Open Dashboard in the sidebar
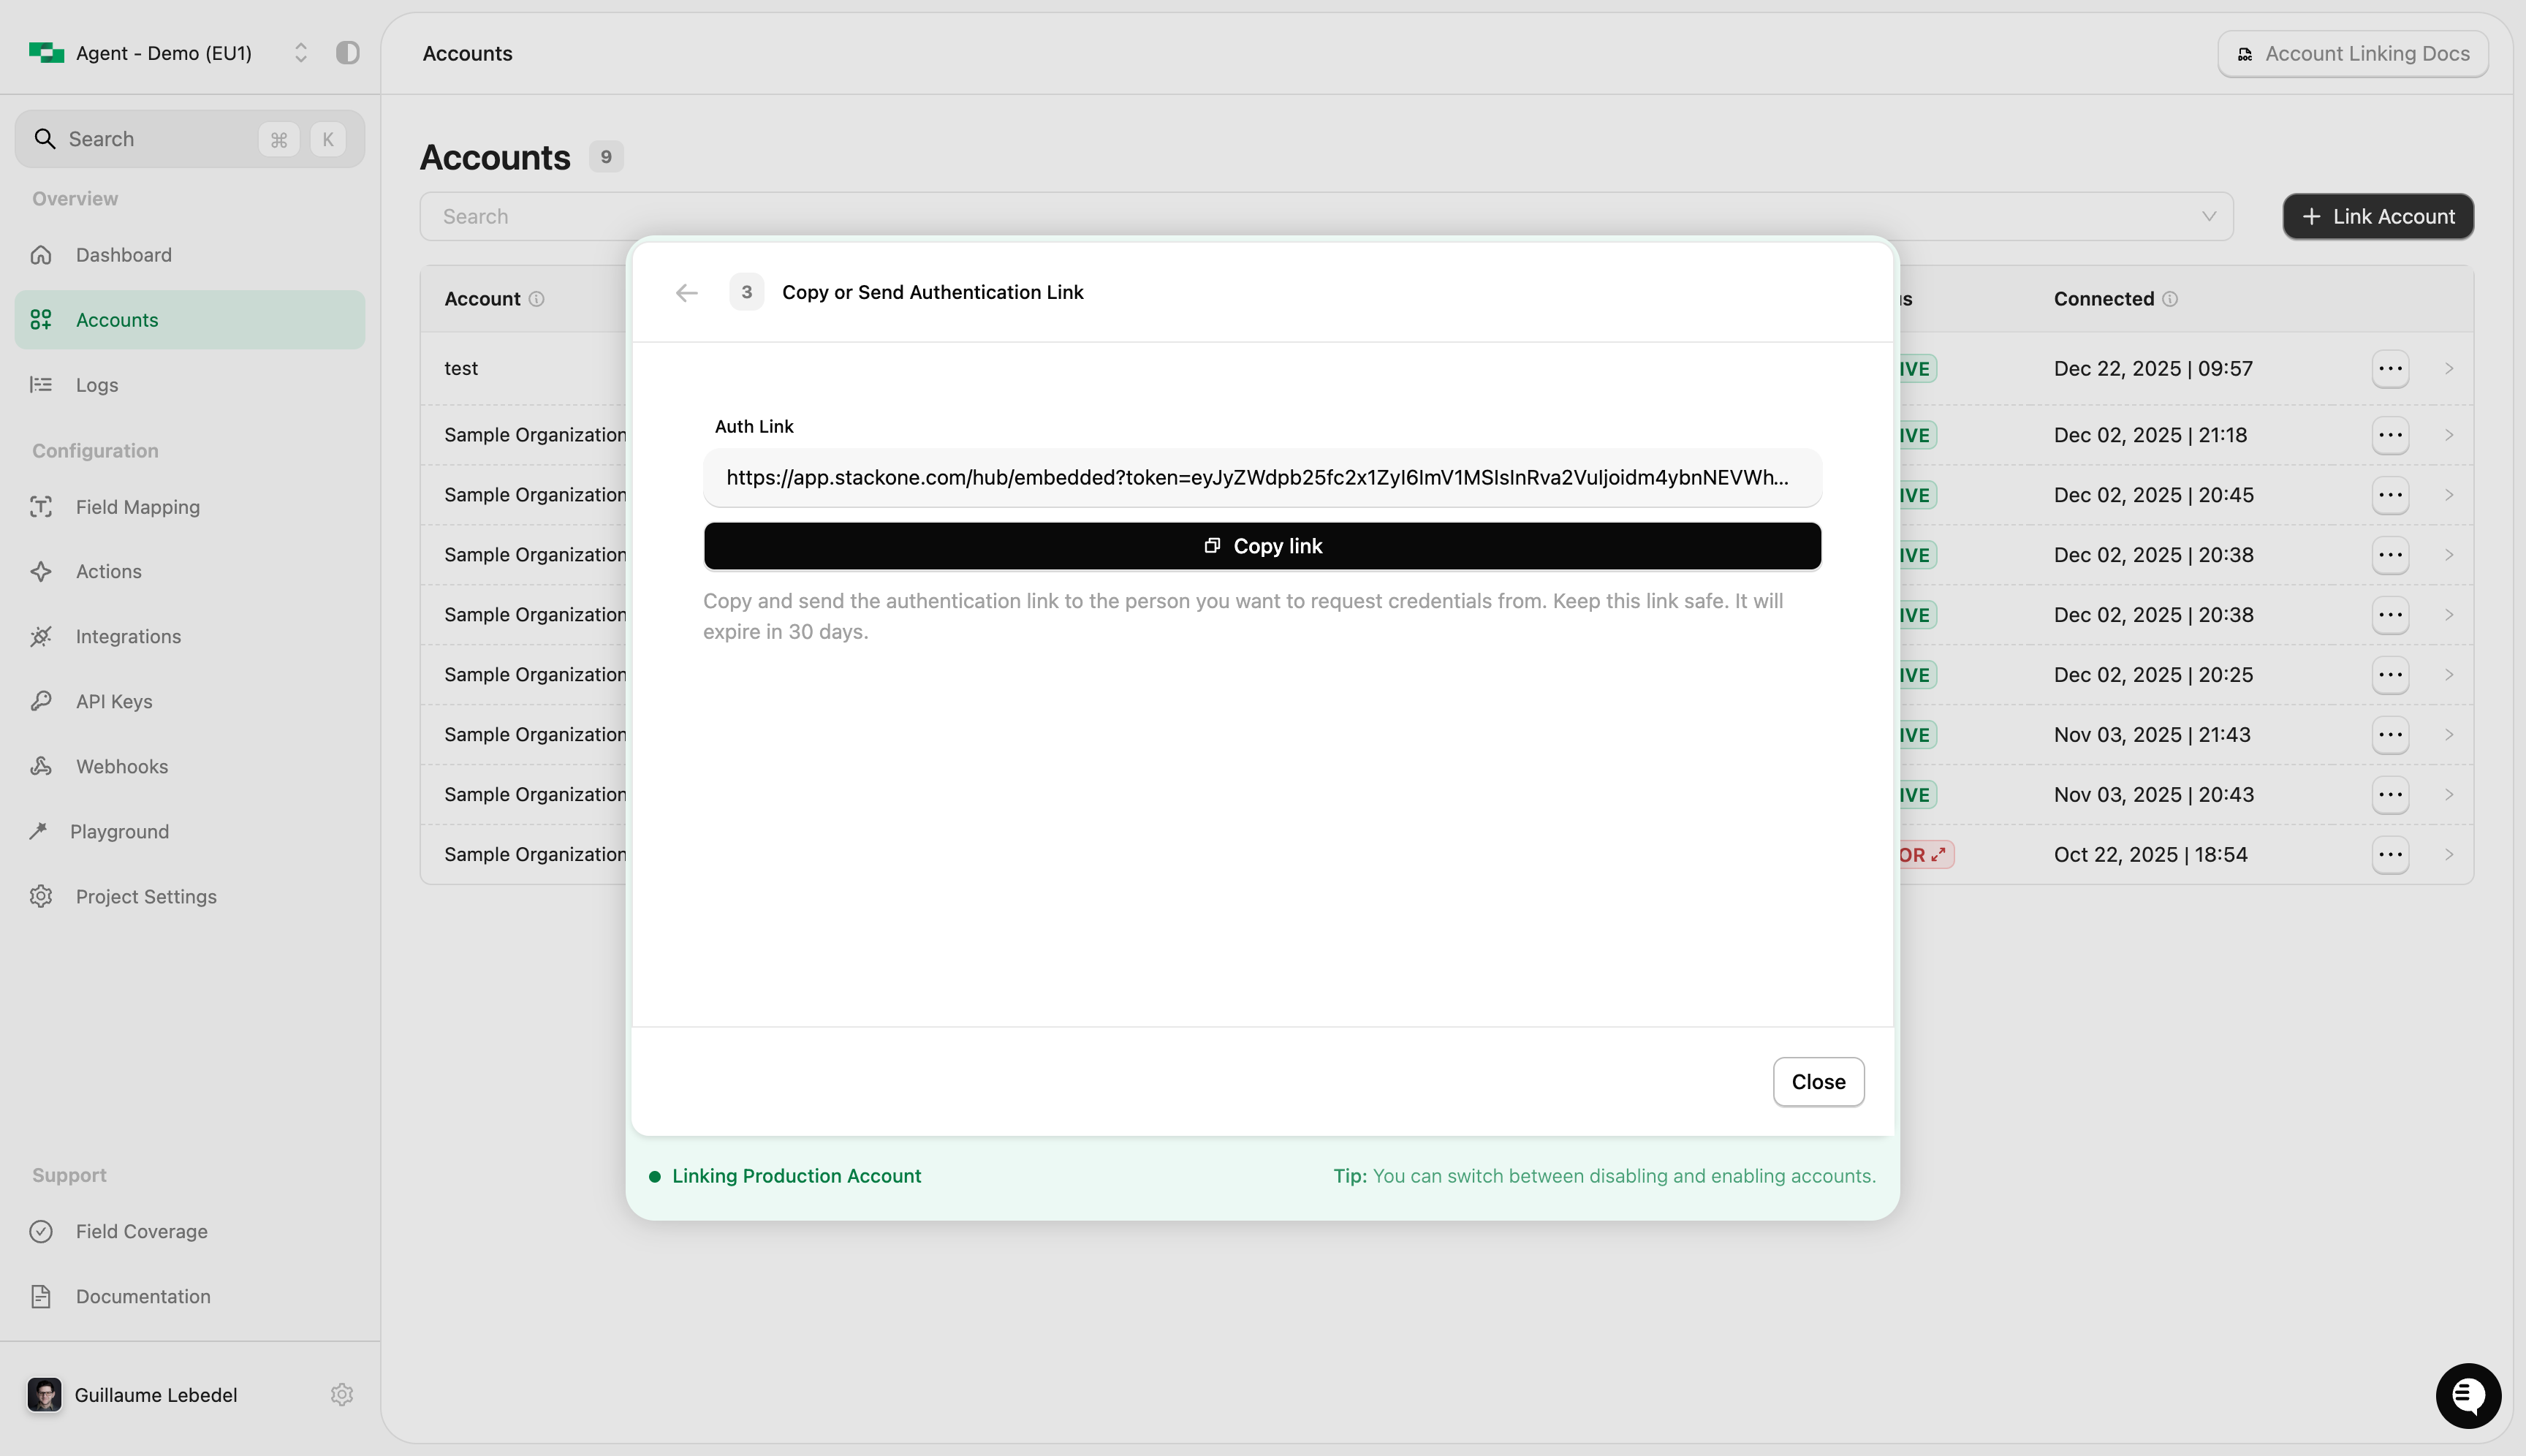2526x1456 pixels. [x=190, y=255]
